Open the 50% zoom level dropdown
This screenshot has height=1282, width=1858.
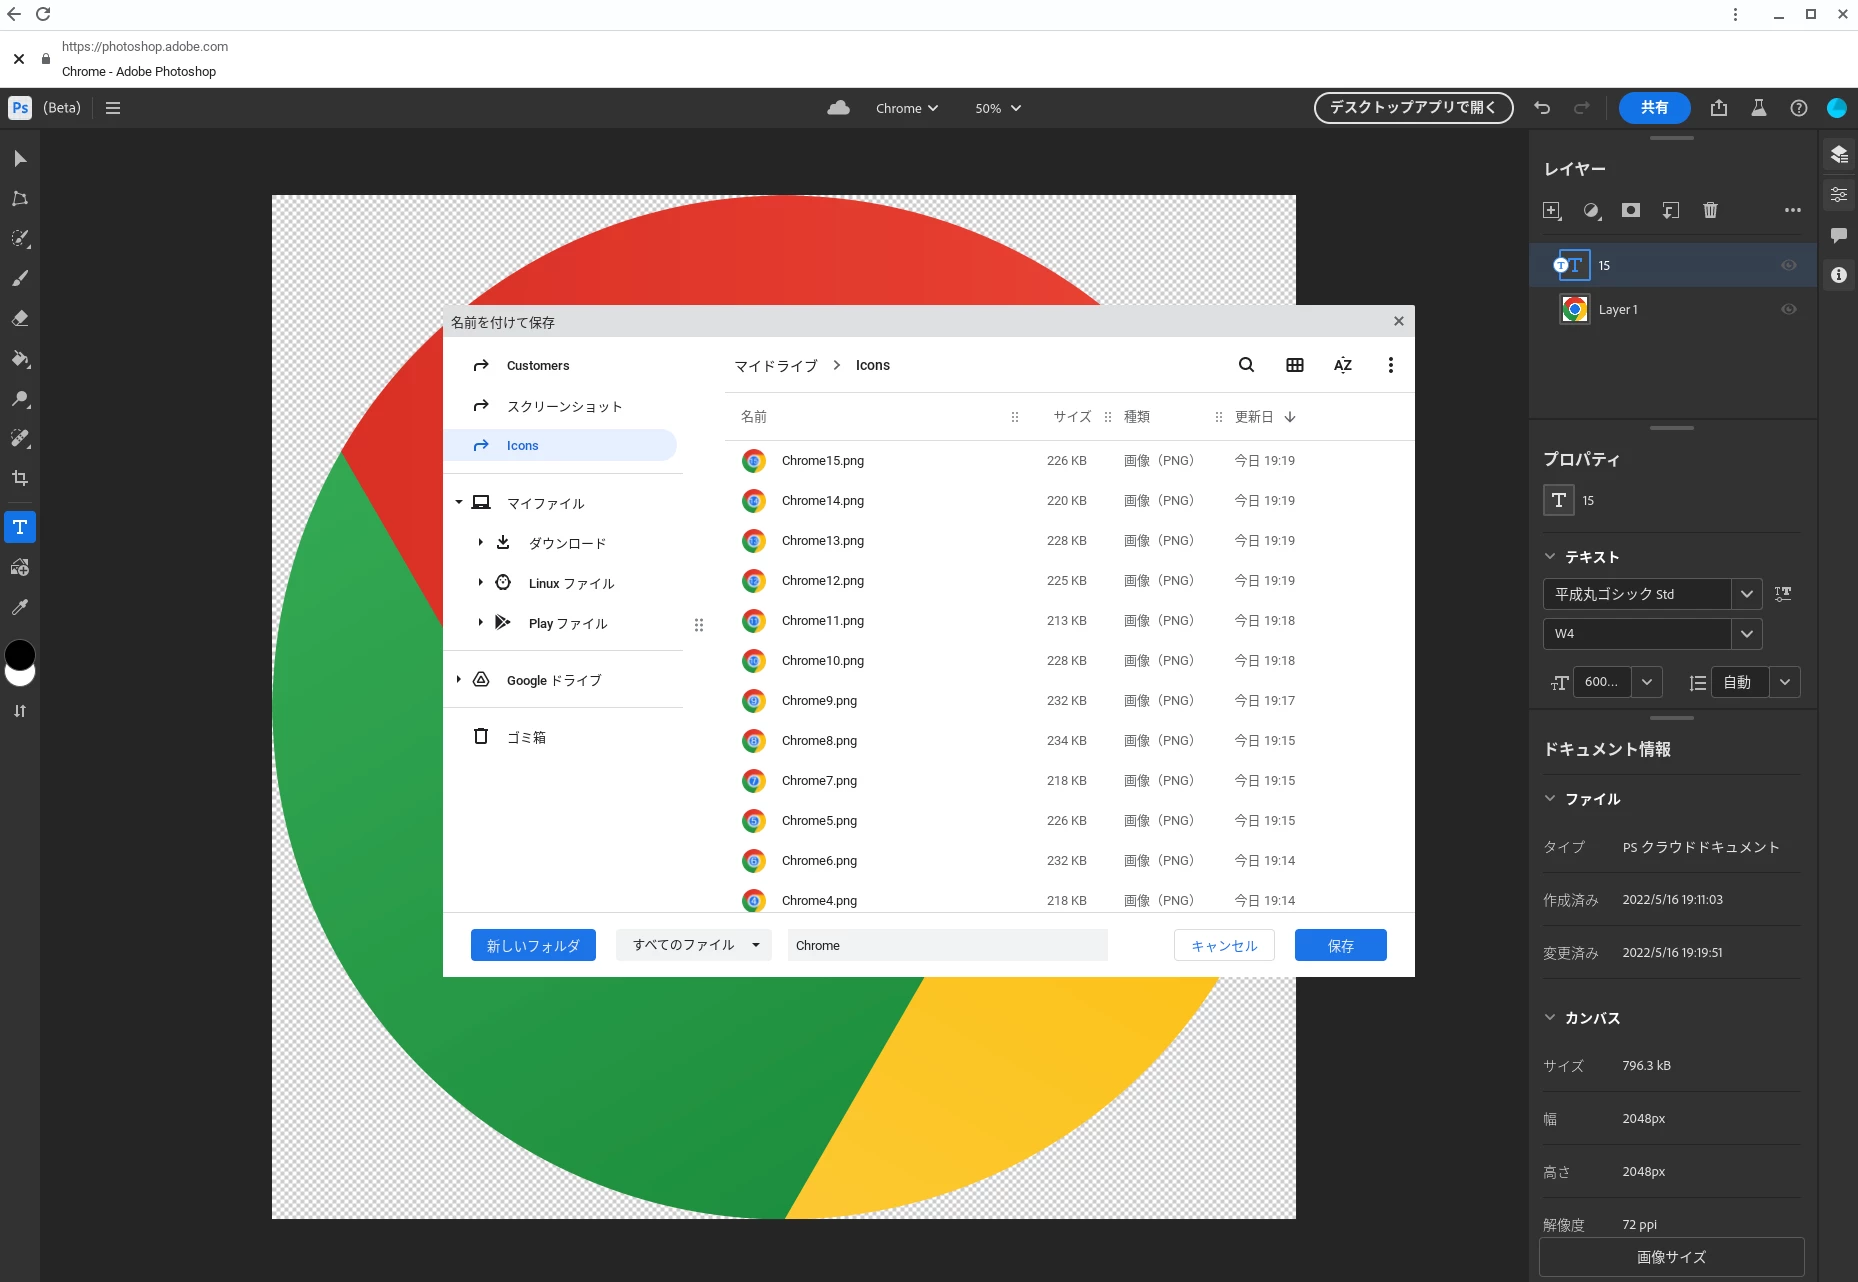[998, 108]
